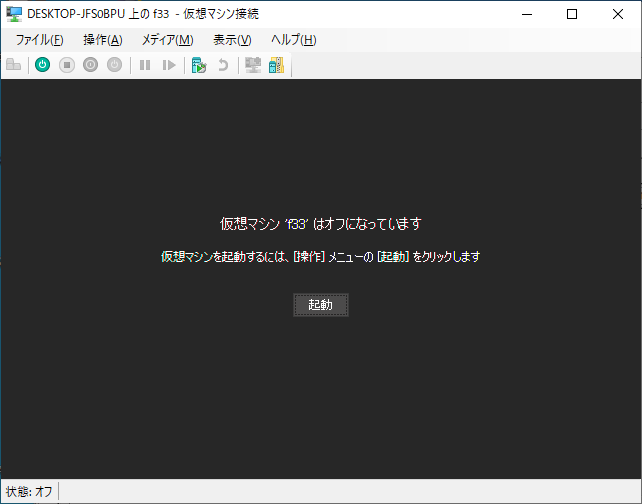Click the Reset (play) toolbar icon
The height and width of the screenshot is (504, 642).
point(169,65)
